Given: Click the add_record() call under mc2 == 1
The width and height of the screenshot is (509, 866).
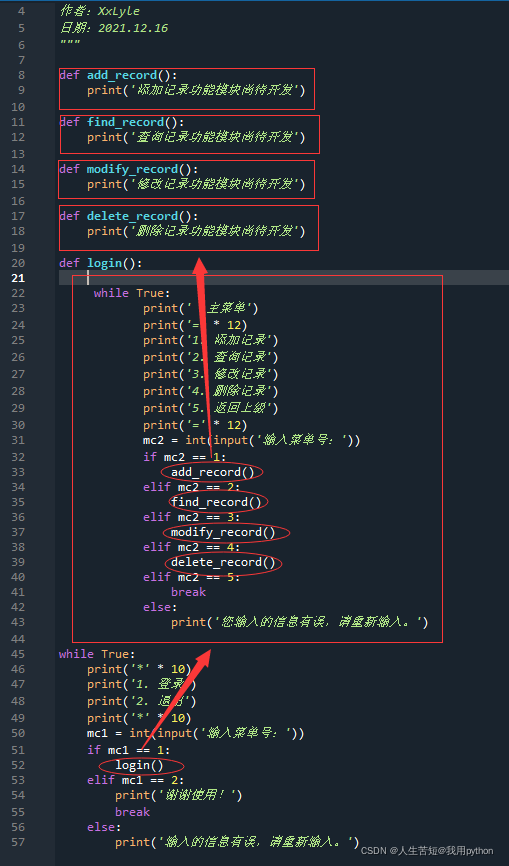Looking at the screenshot, I should click(213, 472).
